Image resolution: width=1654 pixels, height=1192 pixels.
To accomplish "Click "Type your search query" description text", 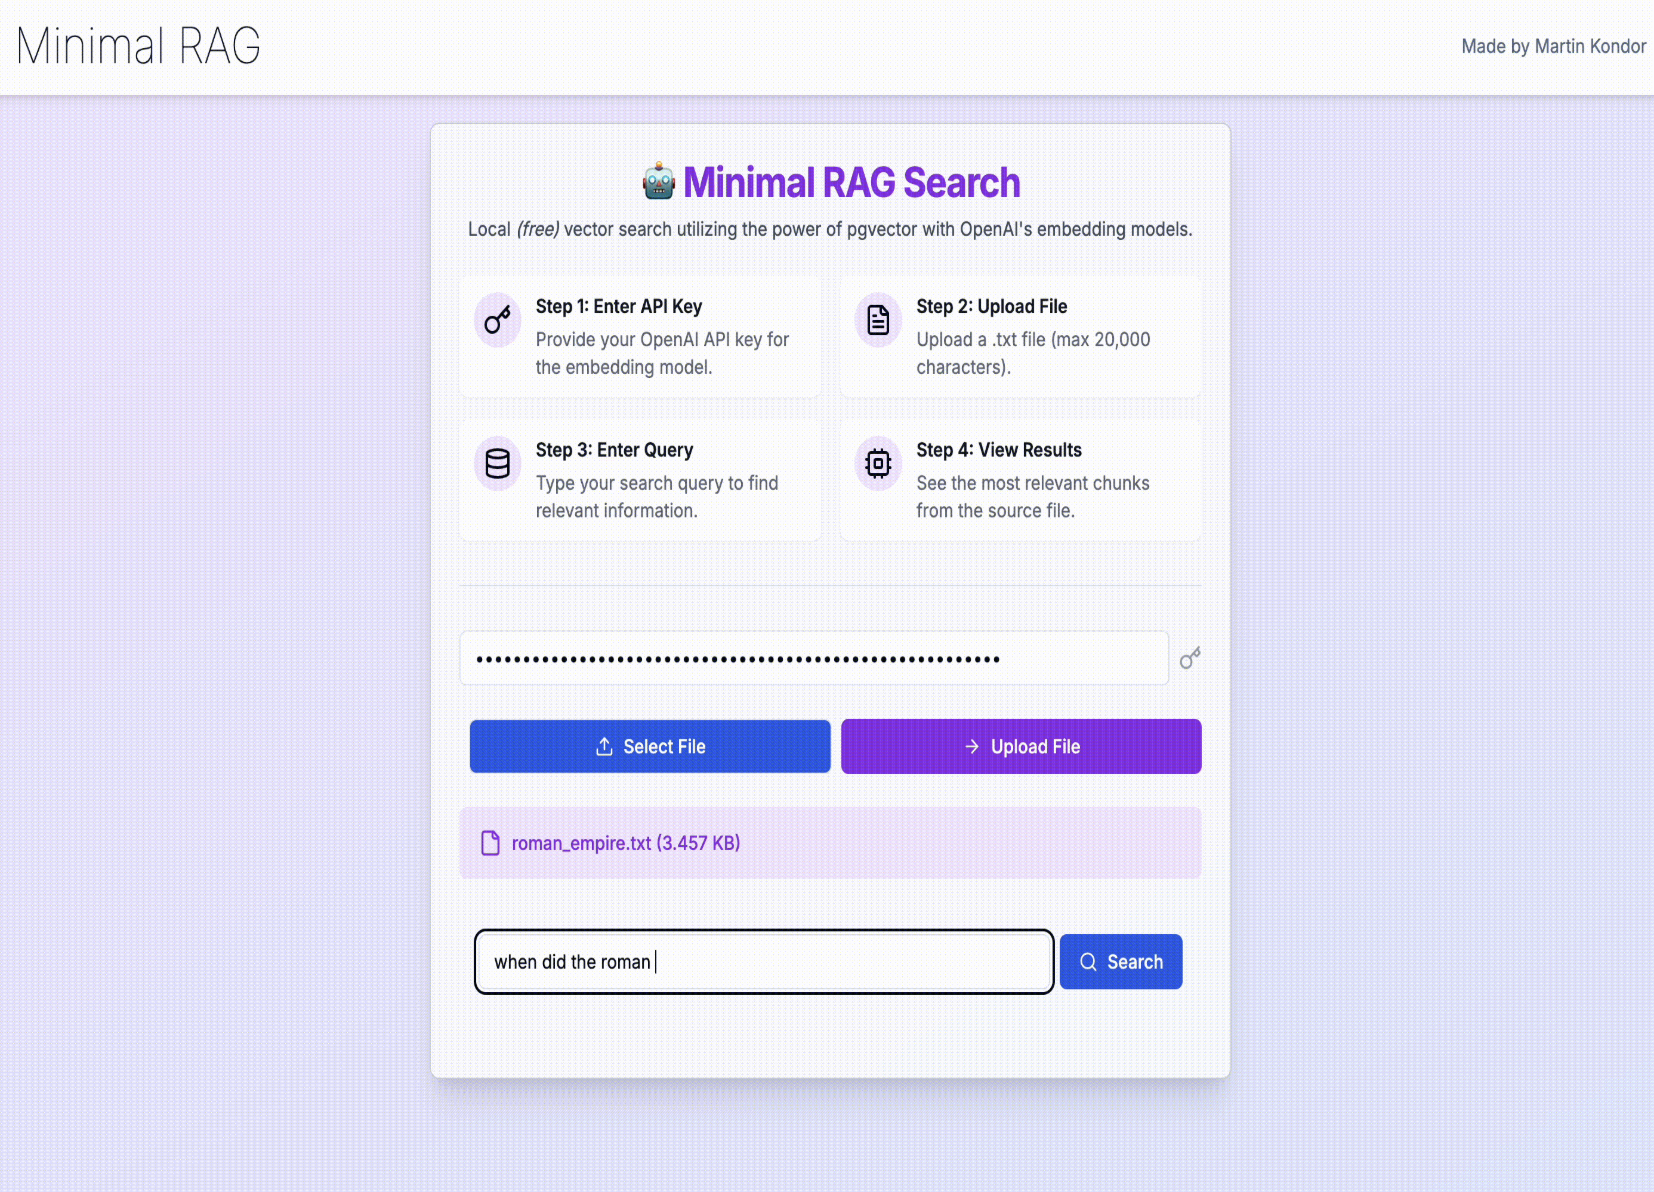I will 656,497.
